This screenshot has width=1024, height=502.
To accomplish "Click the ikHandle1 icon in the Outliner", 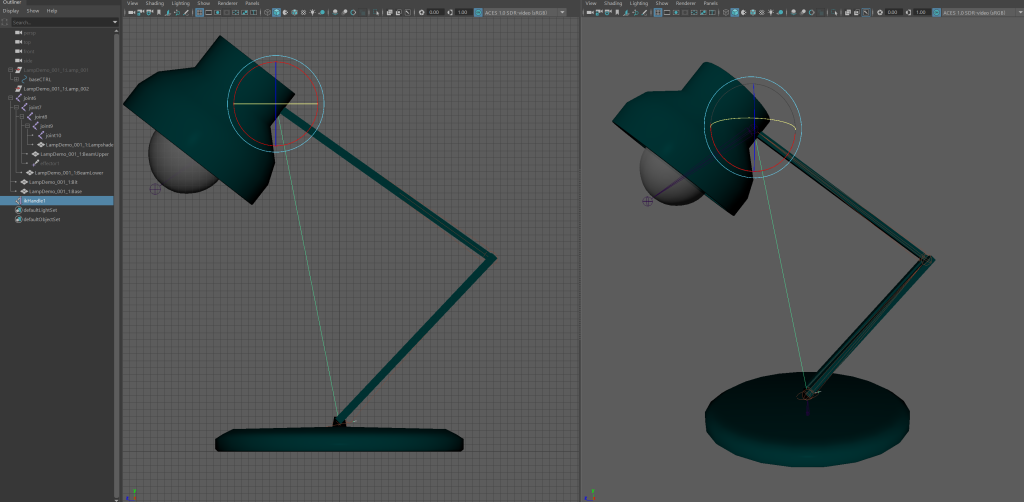I will [x=19, y=200].
